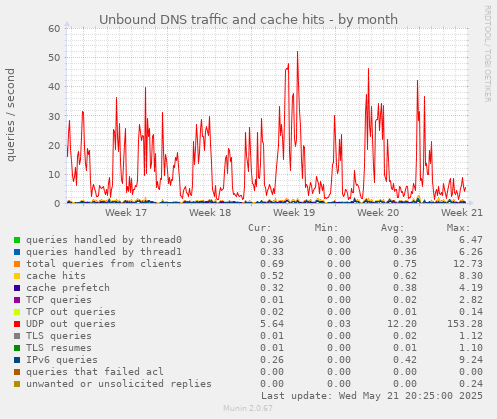
Task: Click the red UDP out queries swatch
Action: pyautogui.click(x=17, y=324)
